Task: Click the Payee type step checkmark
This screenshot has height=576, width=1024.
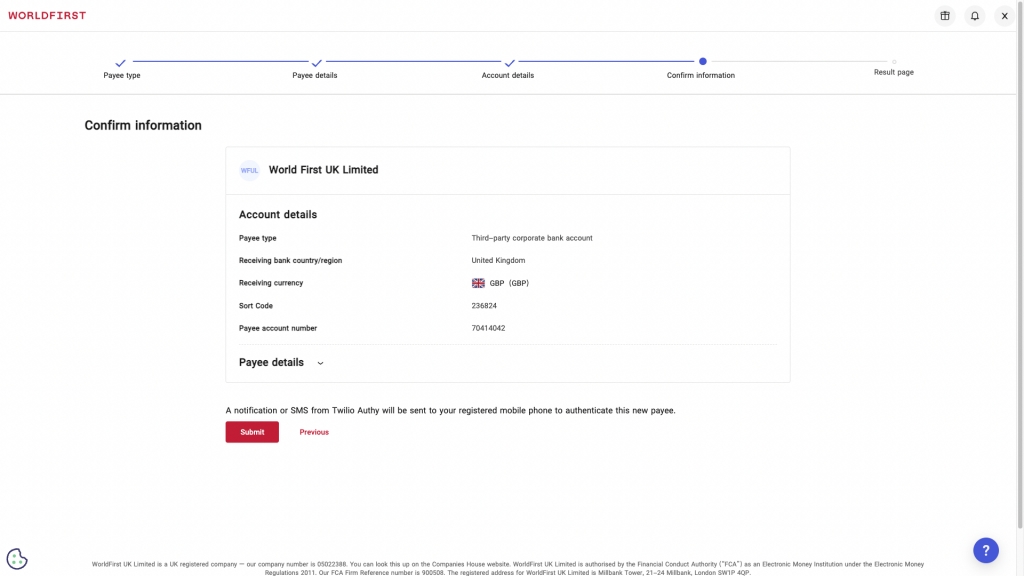Action: point(121,60)
